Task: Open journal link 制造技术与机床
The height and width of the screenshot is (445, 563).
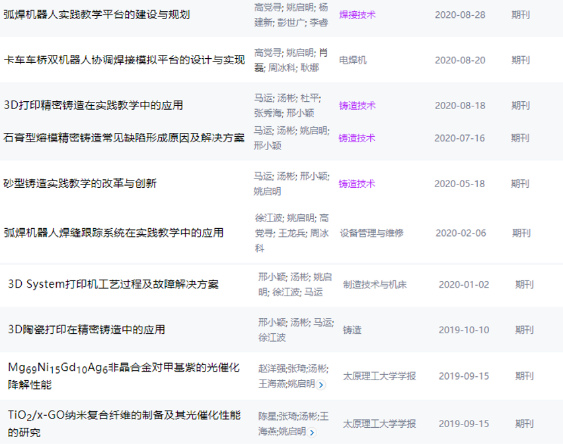Action: coord(374,284)
